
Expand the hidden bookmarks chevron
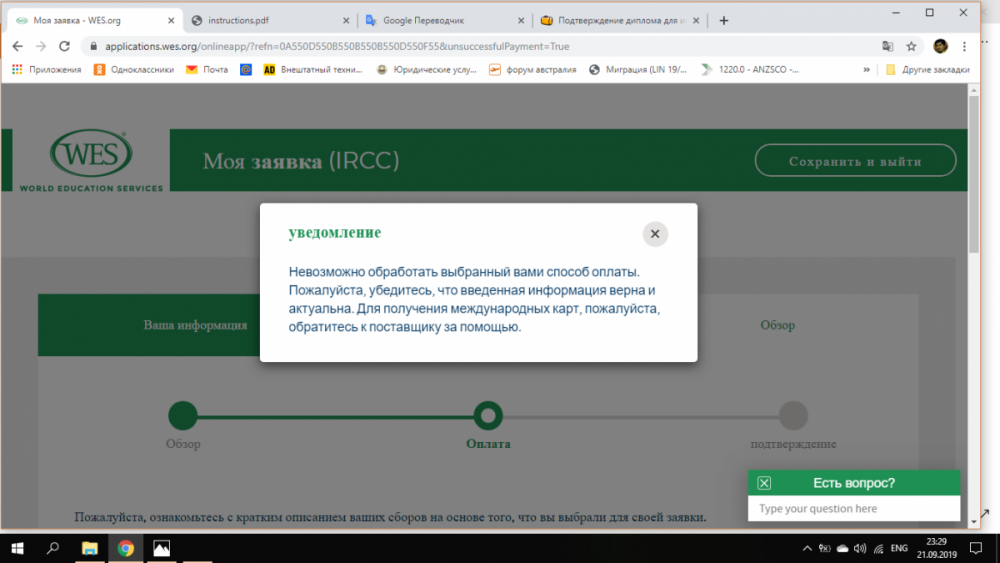(866, 70)
